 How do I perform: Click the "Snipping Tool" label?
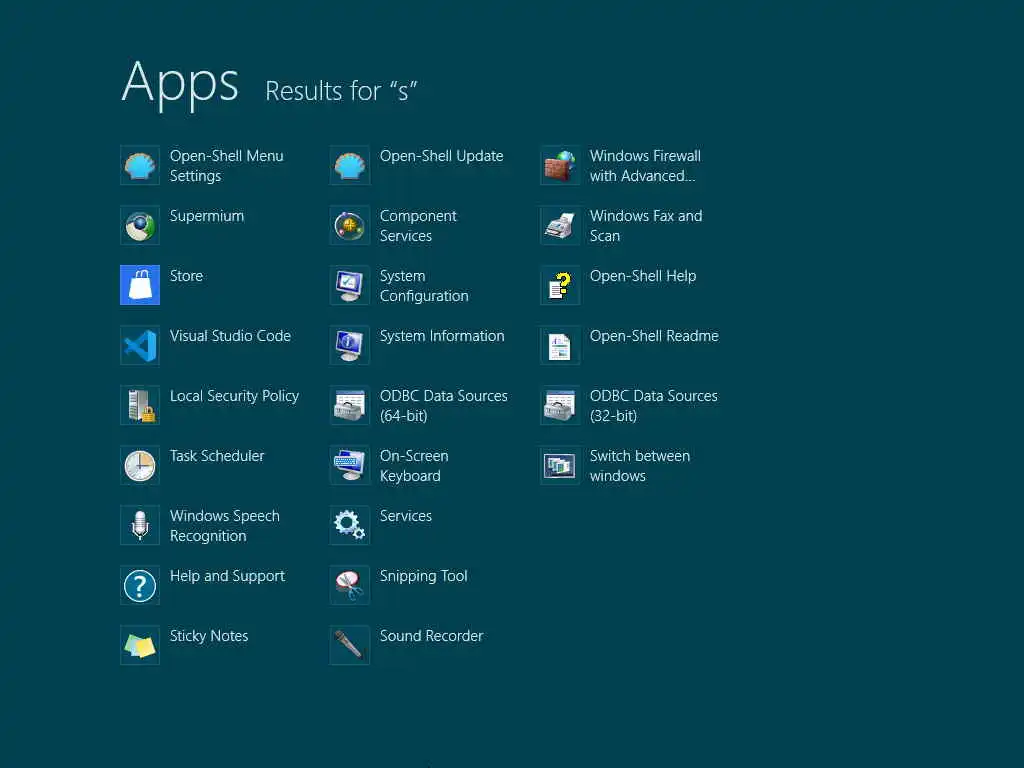423,576
